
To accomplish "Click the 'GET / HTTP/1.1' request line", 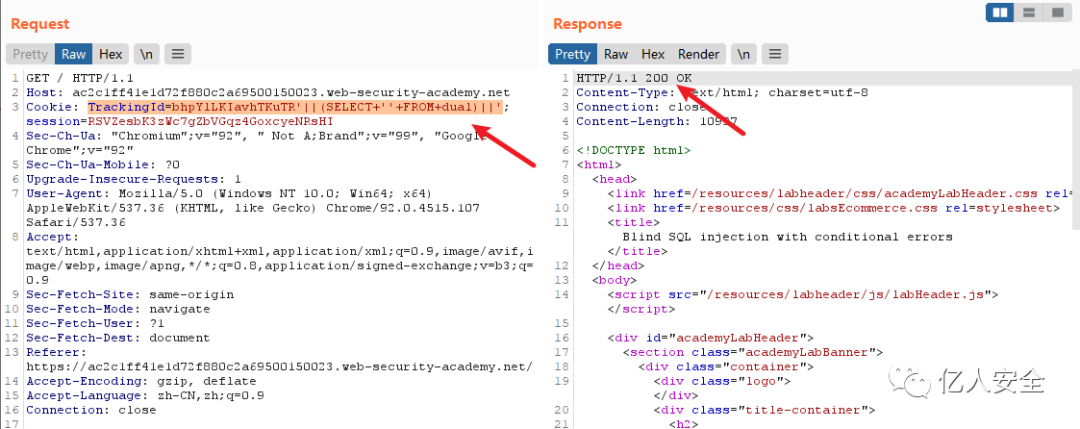I will [79, 77].
